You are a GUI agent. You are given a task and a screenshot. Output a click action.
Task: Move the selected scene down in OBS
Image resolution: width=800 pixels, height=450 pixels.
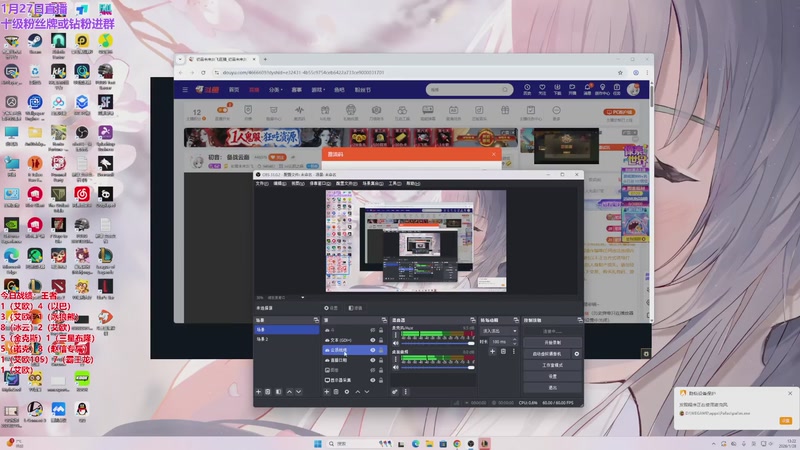(299, 392)
